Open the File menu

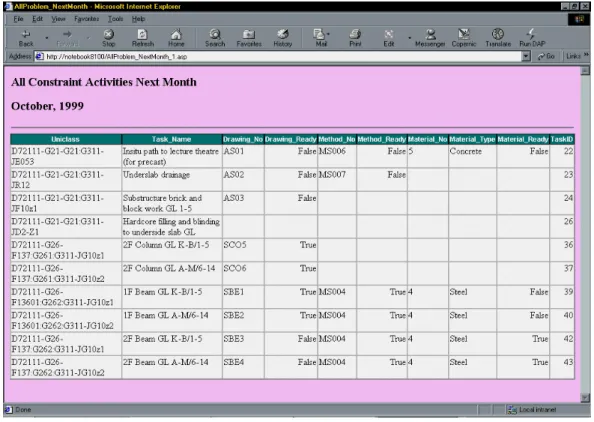tap(18, 19)
